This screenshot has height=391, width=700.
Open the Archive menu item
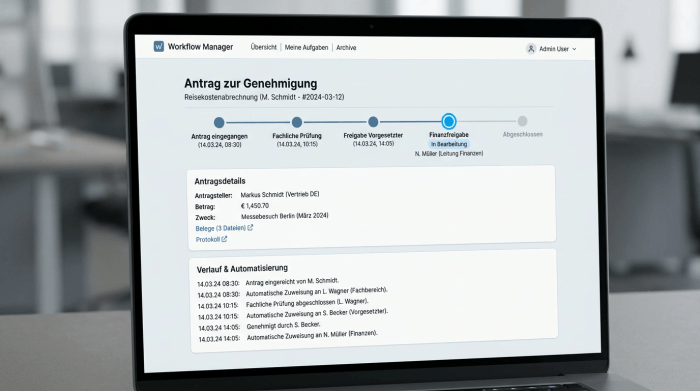(x=346, y=47)
